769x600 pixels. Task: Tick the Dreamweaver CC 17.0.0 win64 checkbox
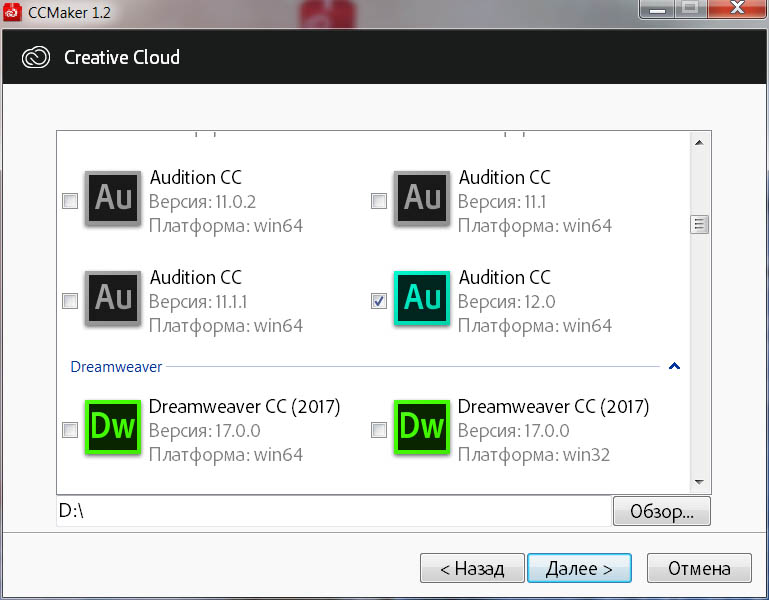coord(70,430)
